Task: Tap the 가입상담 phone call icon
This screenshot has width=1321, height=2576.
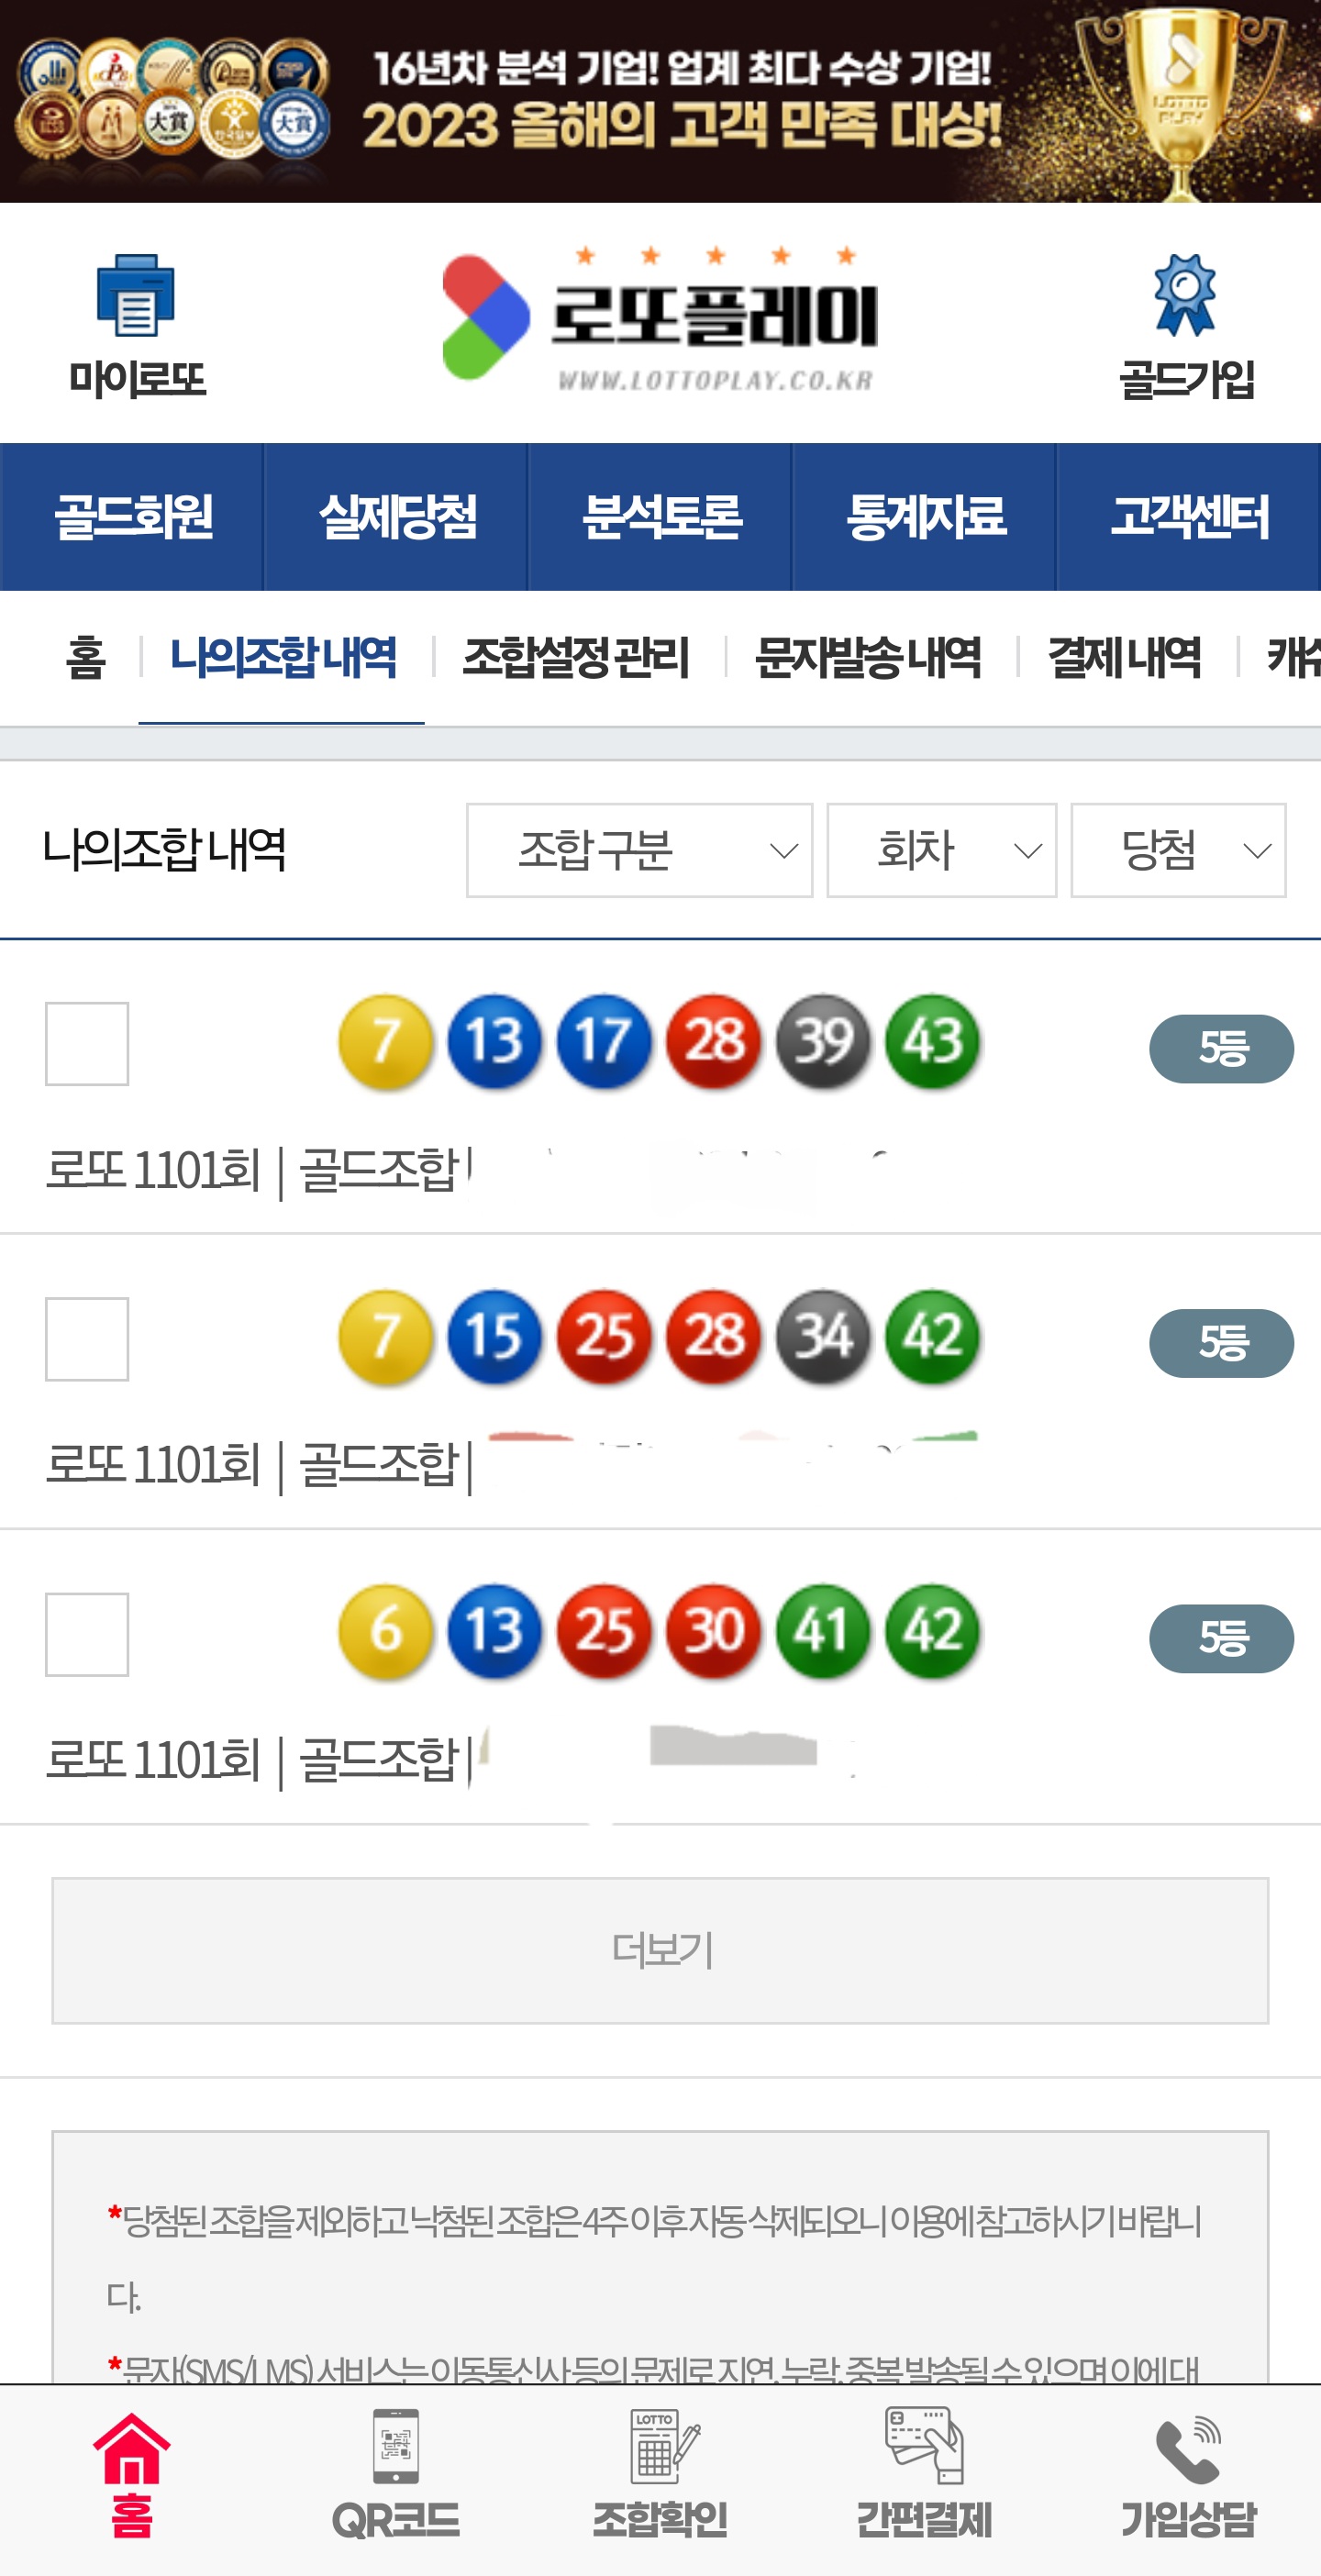Action: [x=1187, y=2450]
